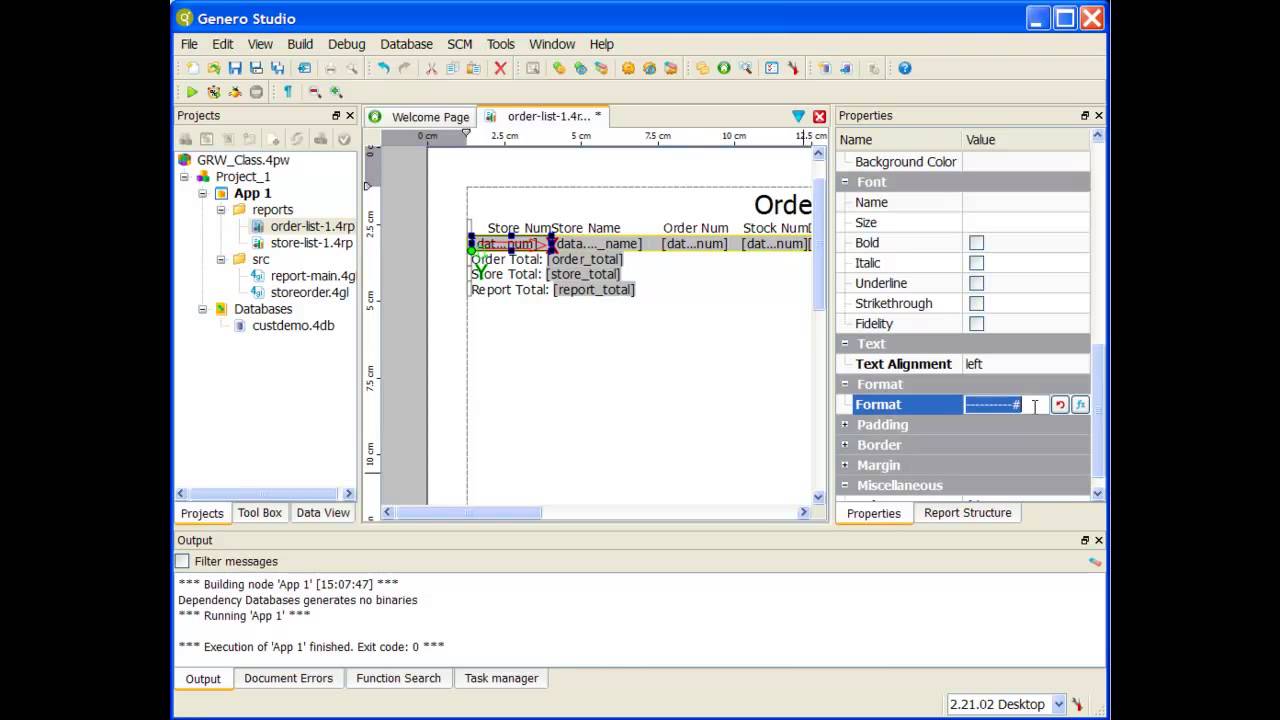Close the order-list document with red X
This screenshot has width=1280, height=720.
click(x=819, y=116)
